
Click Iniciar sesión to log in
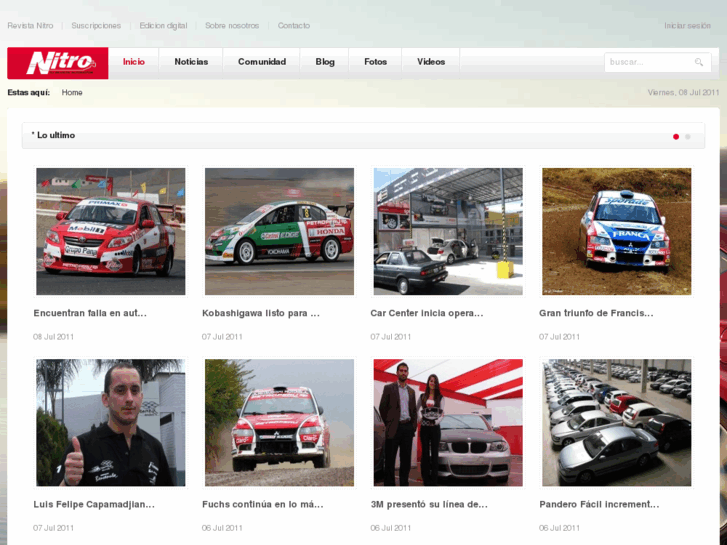coord(687,26)
